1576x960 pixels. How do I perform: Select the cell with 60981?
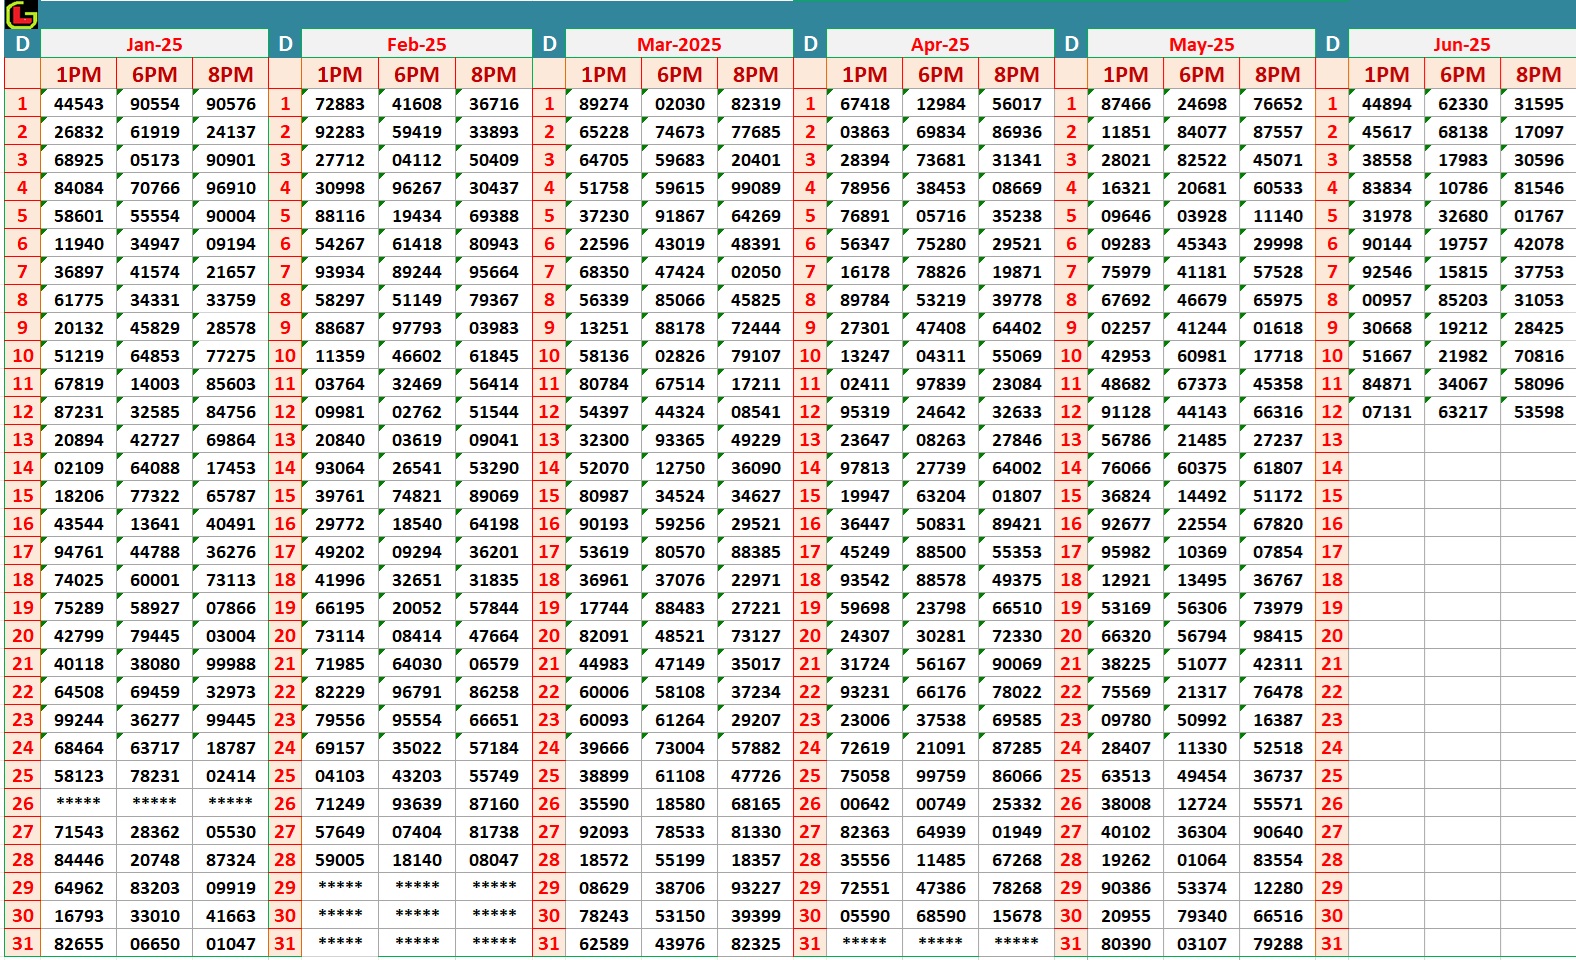tap(1202, 356)
